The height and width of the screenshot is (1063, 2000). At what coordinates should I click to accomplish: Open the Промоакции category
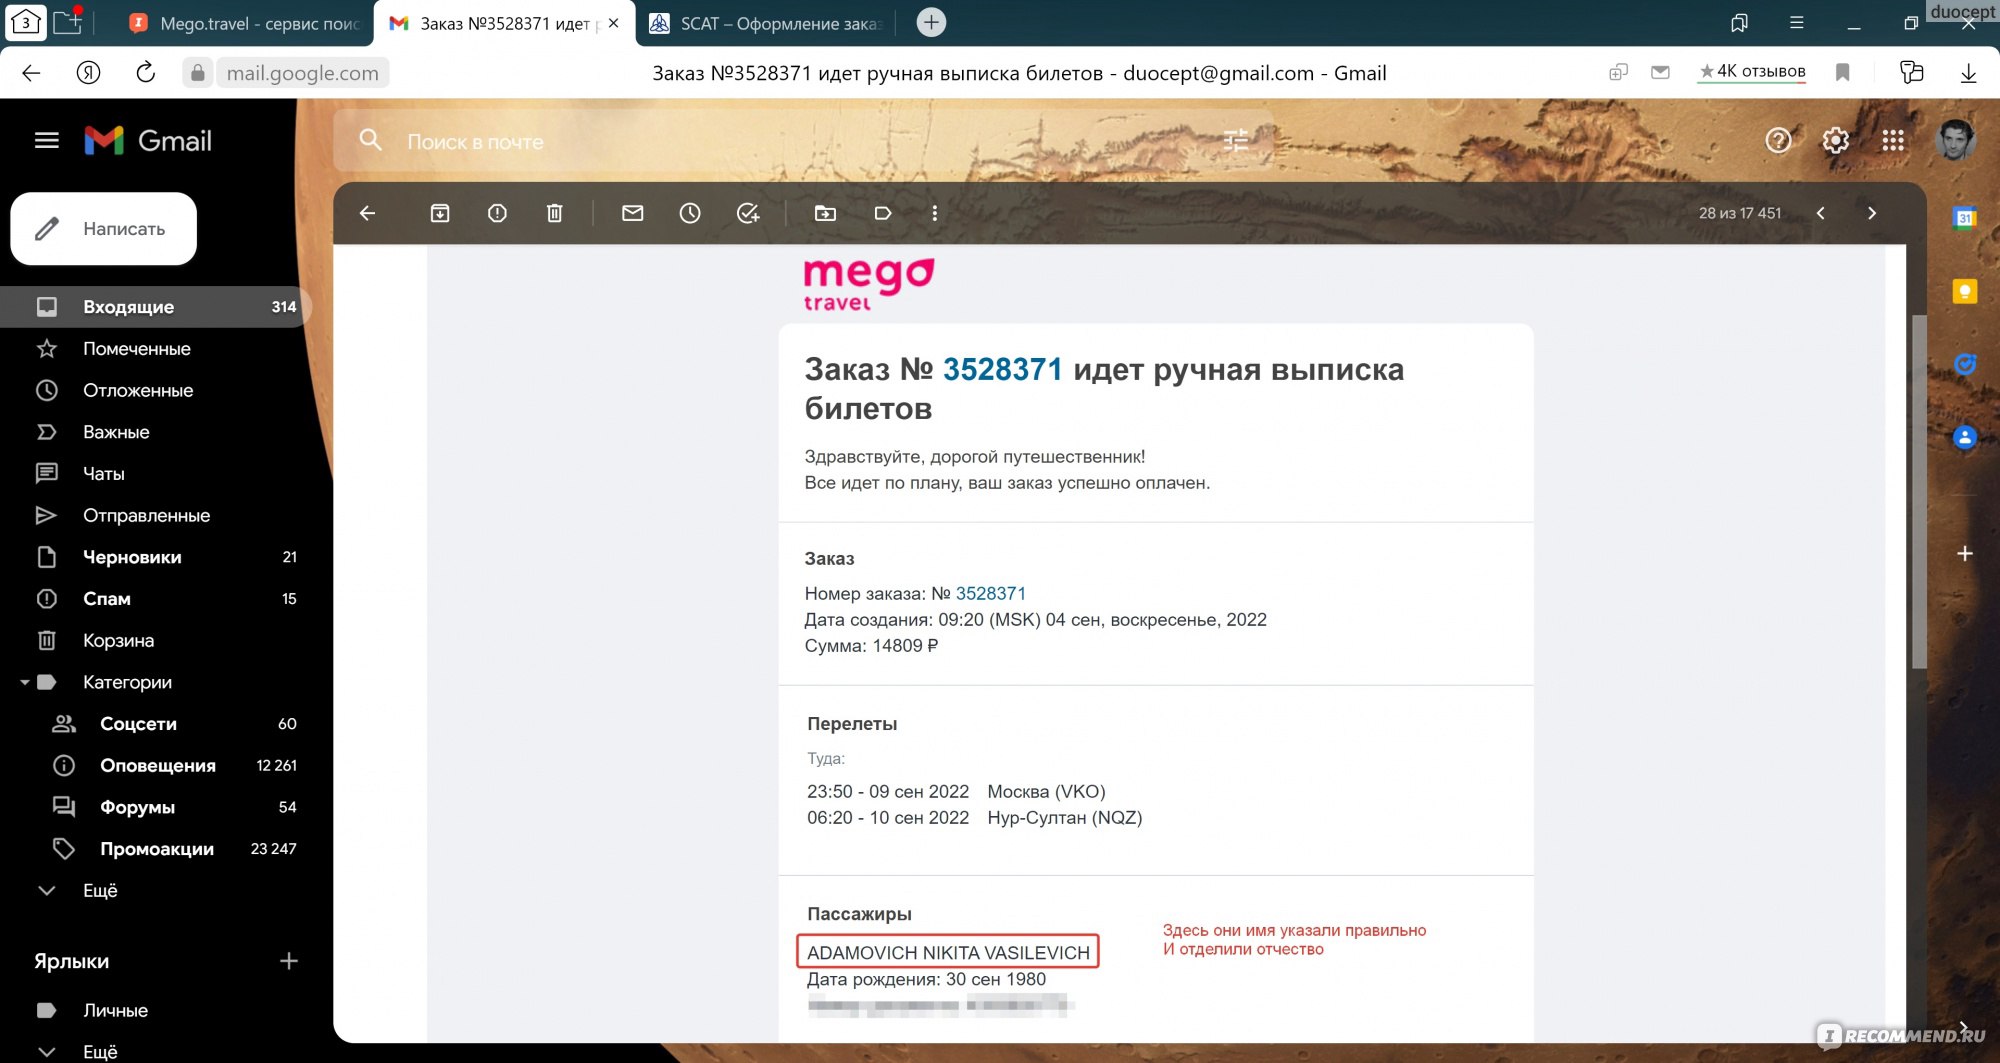[155, 849]
